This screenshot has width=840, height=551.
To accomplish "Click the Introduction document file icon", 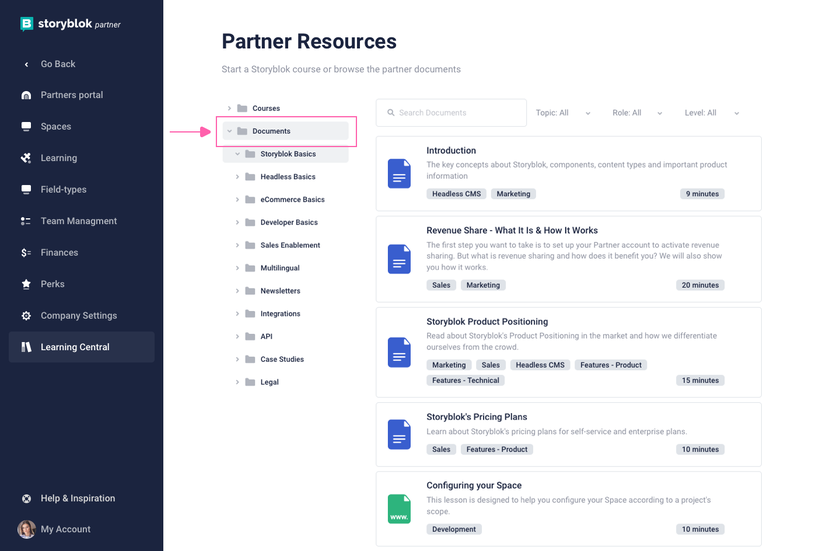I will pos(399,173).
